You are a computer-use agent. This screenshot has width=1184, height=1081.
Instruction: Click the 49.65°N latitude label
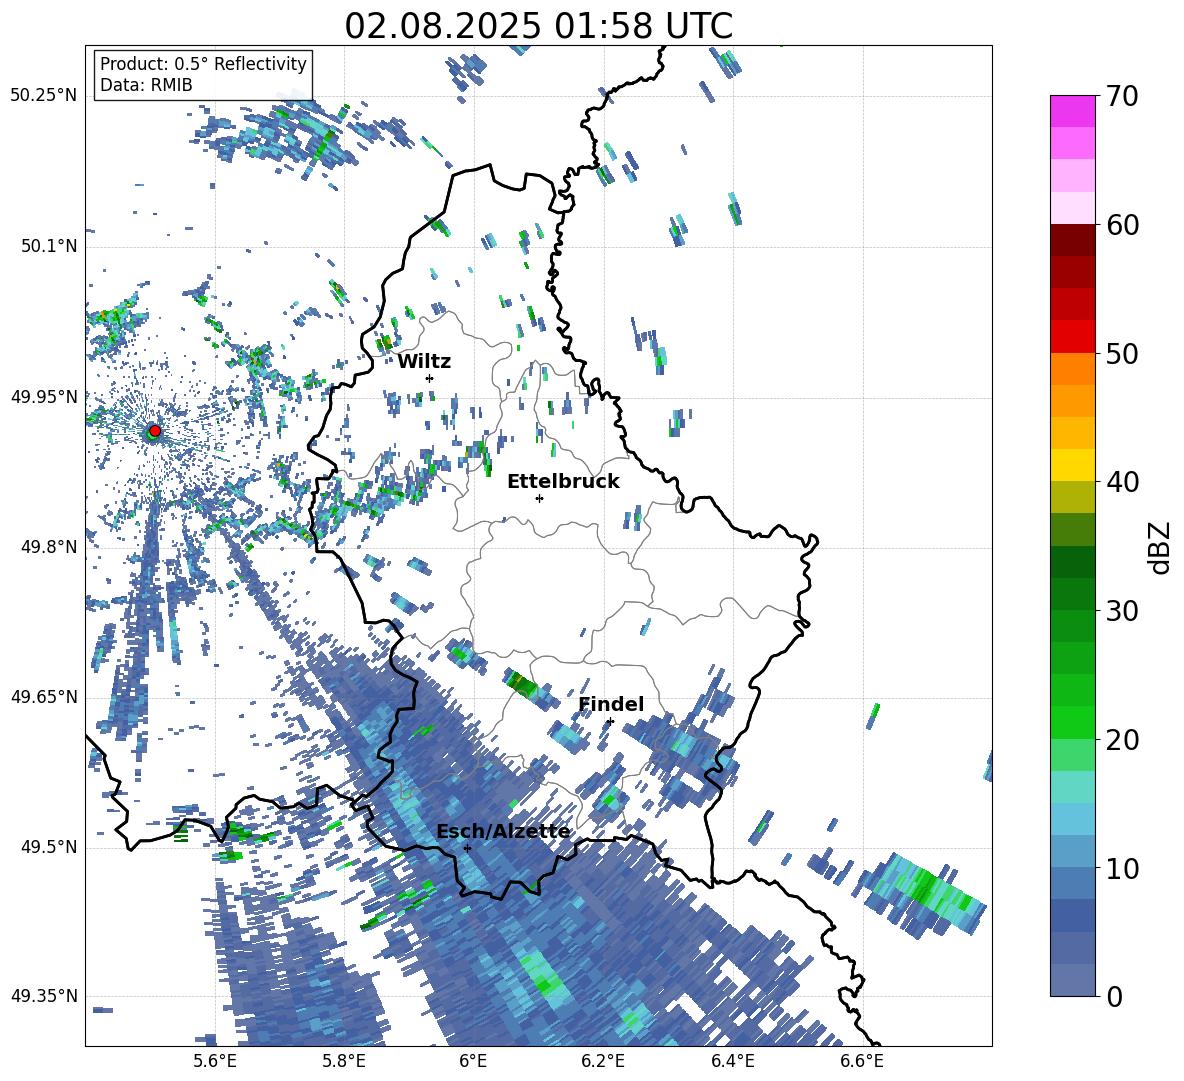[44, 697]
